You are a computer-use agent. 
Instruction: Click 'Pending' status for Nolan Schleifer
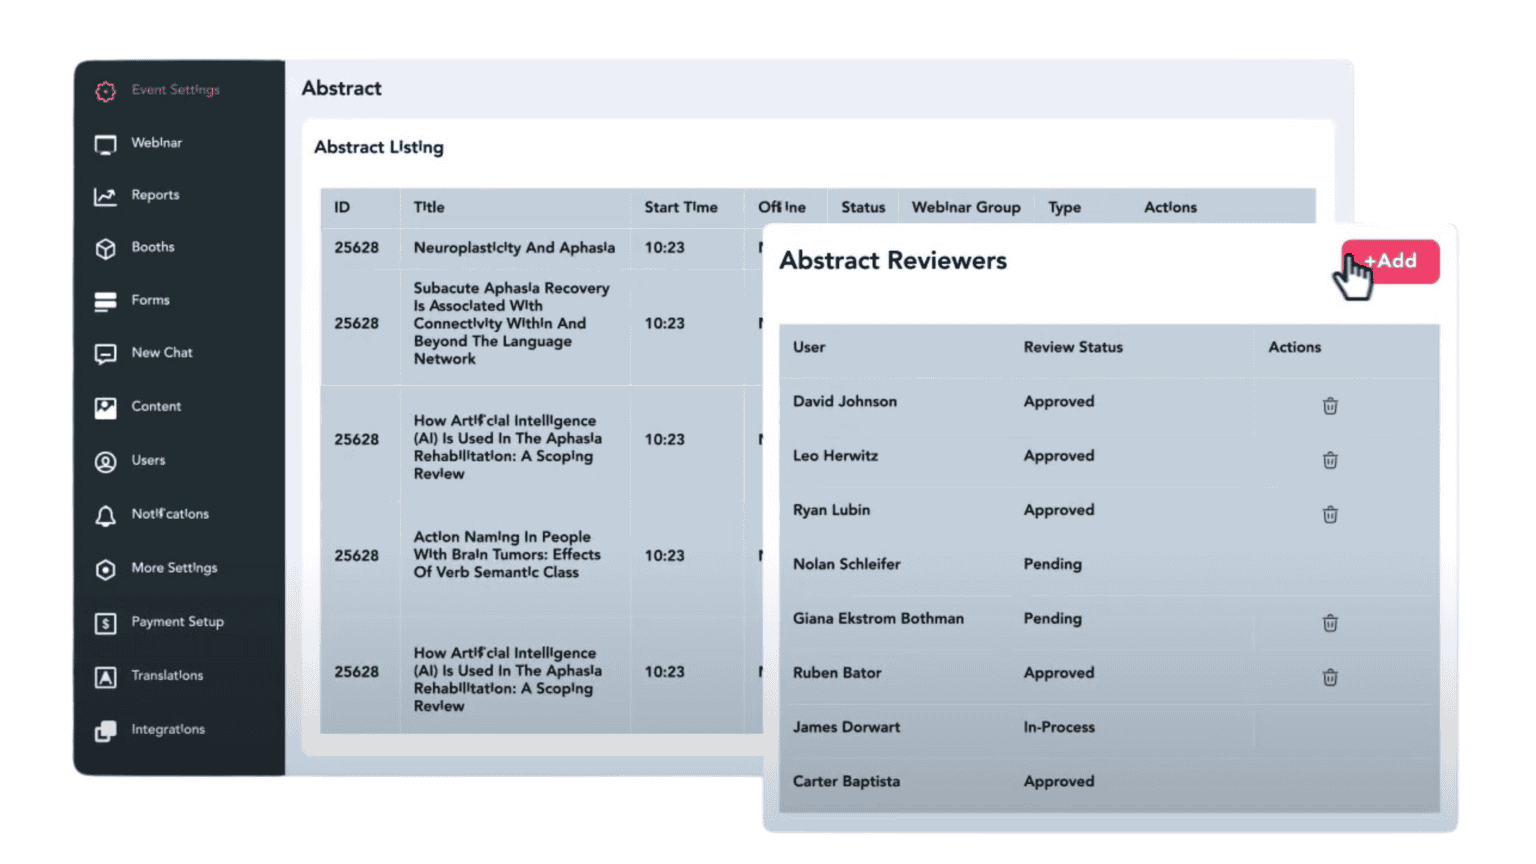click(x=1052, y=564)
